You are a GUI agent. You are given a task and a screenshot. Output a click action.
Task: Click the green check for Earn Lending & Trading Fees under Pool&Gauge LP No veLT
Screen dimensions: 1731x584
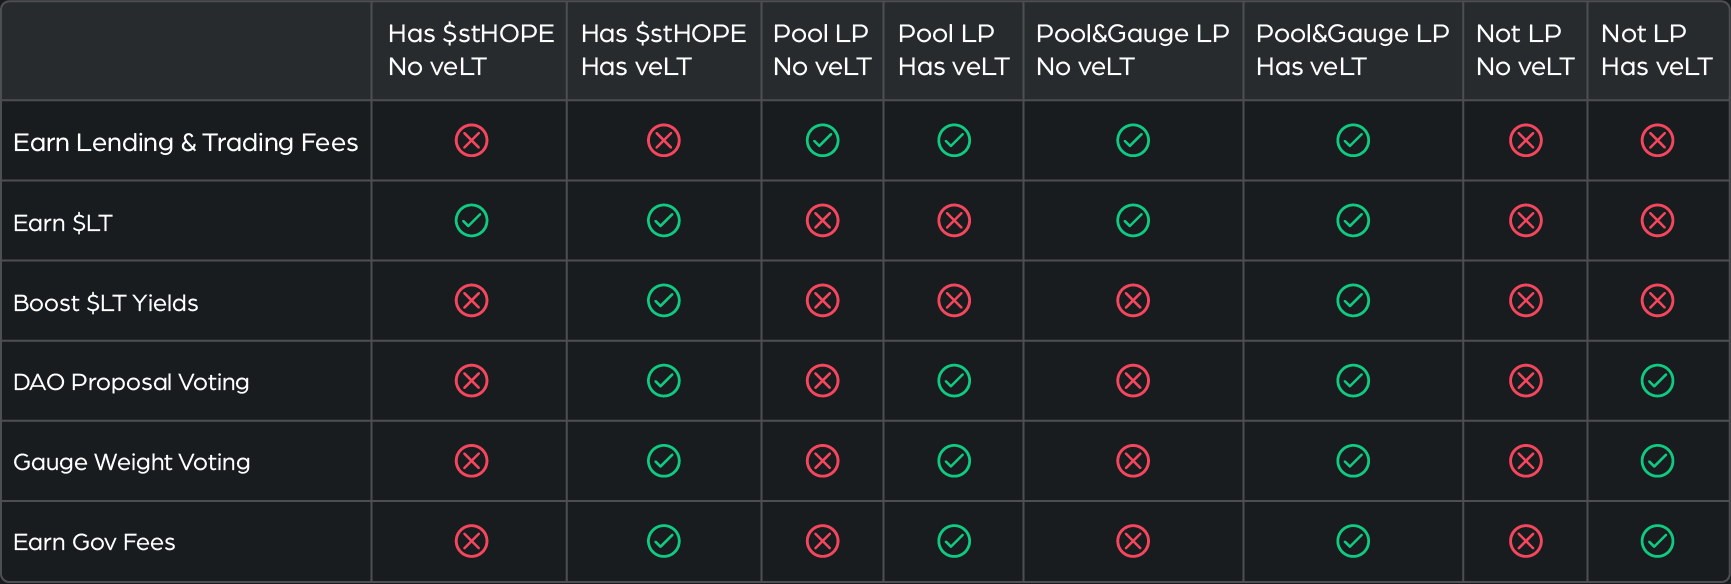1133,141
